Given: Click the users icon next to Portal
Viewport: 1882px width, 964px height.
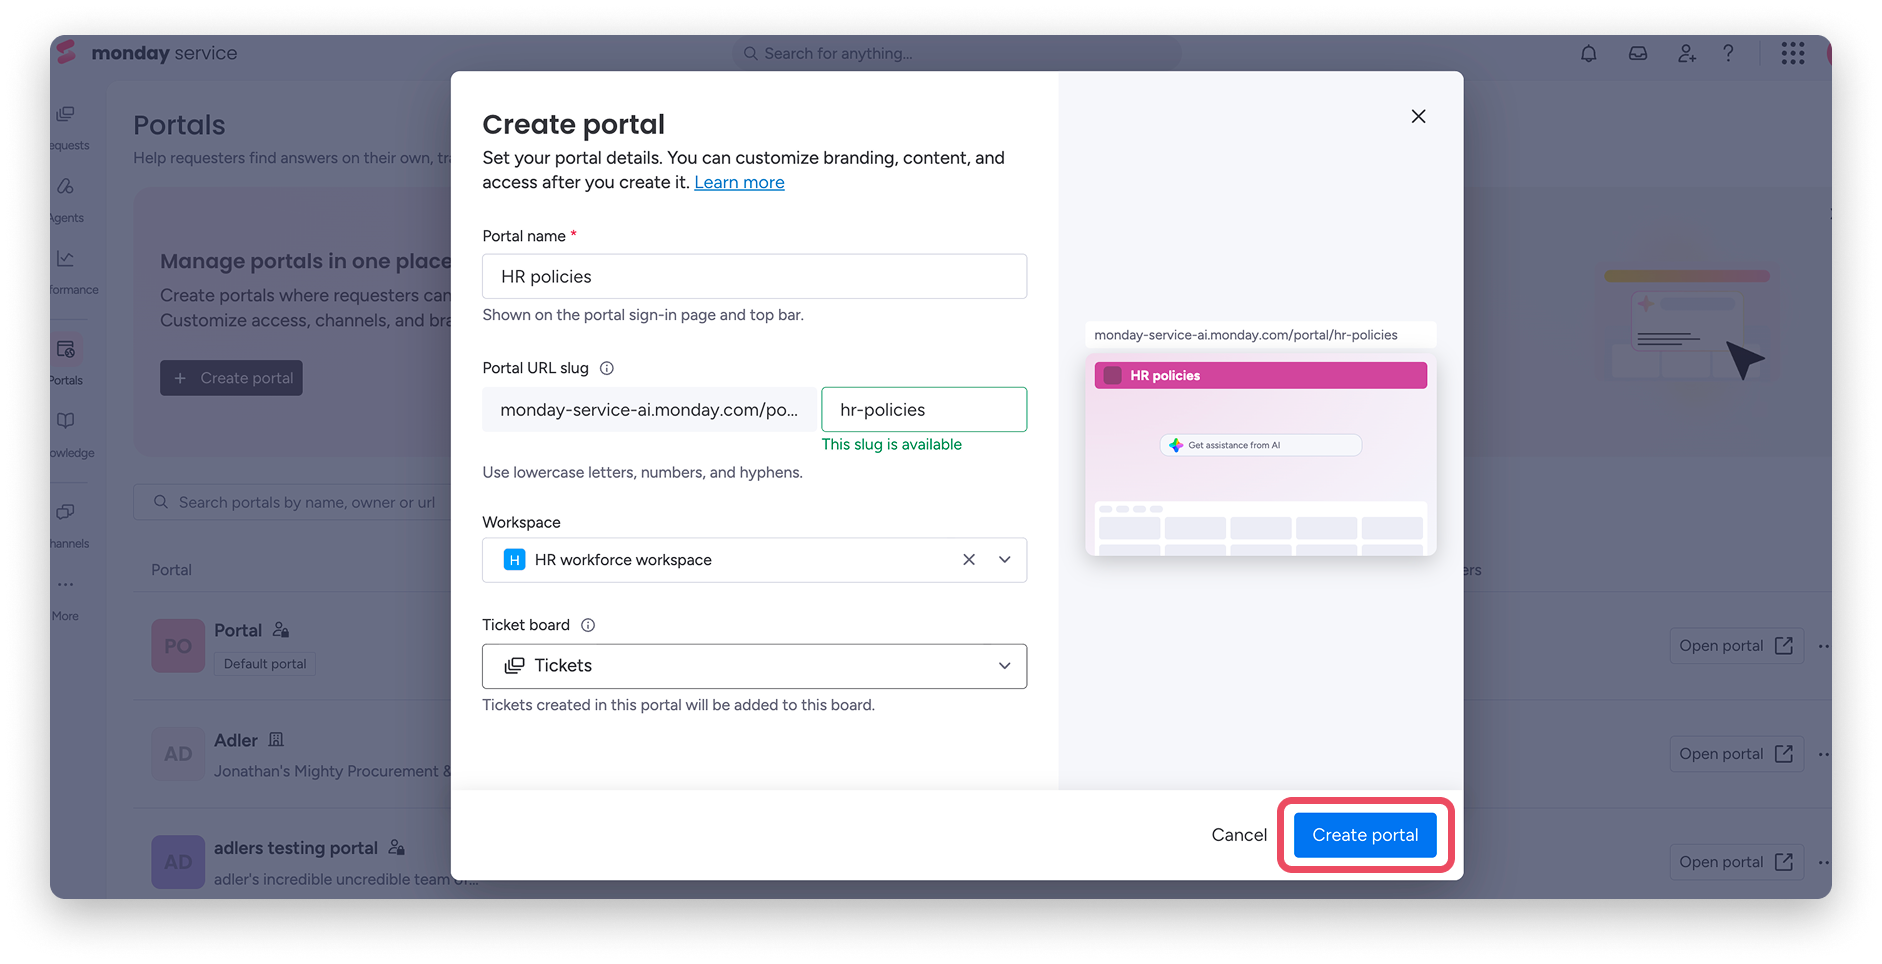Looking at the screenshot, I should [x=281, y=630].
